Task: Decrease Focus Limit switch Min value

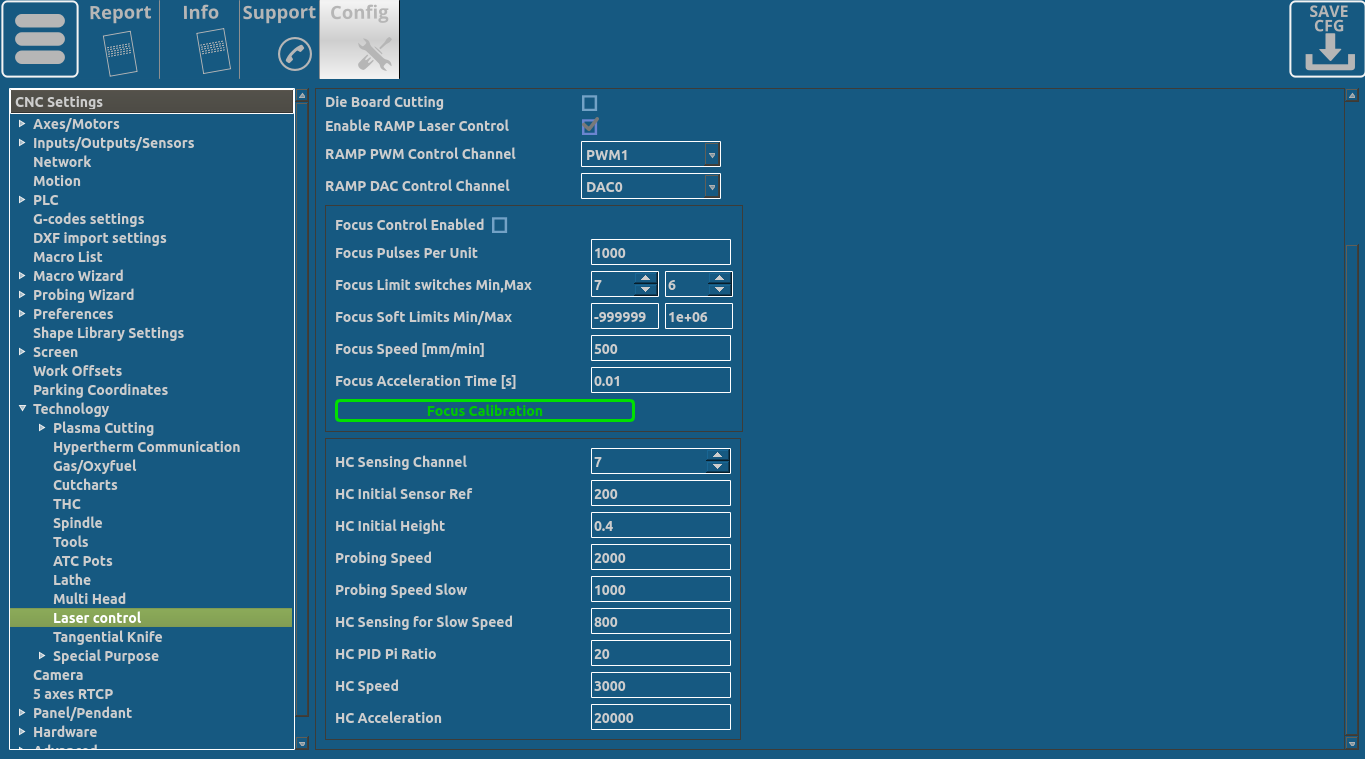Action: (646, 290)
